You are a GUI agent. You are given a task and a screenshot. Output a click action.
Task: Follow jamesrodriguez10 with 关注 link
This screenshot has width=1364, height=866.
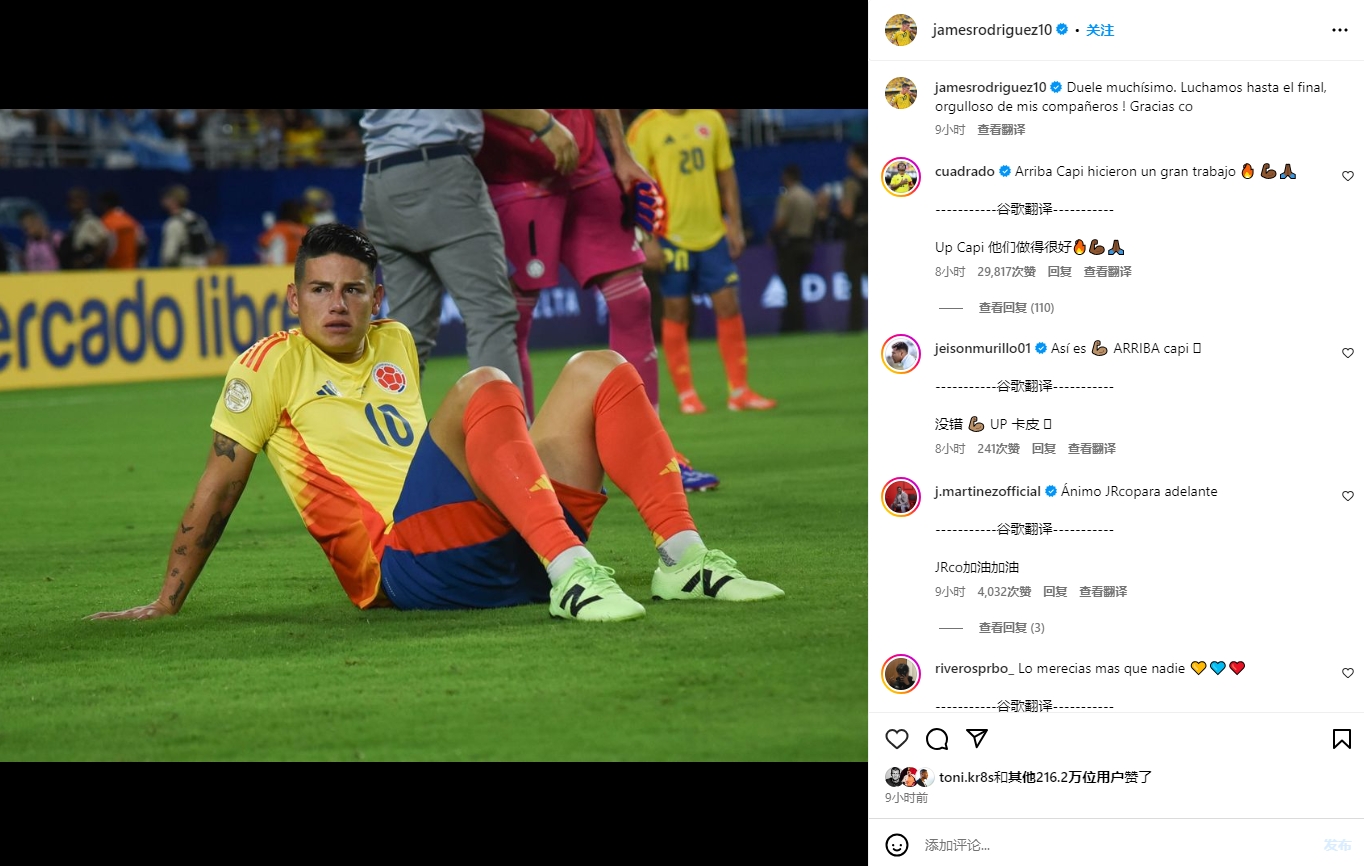tap(1100, 30)
